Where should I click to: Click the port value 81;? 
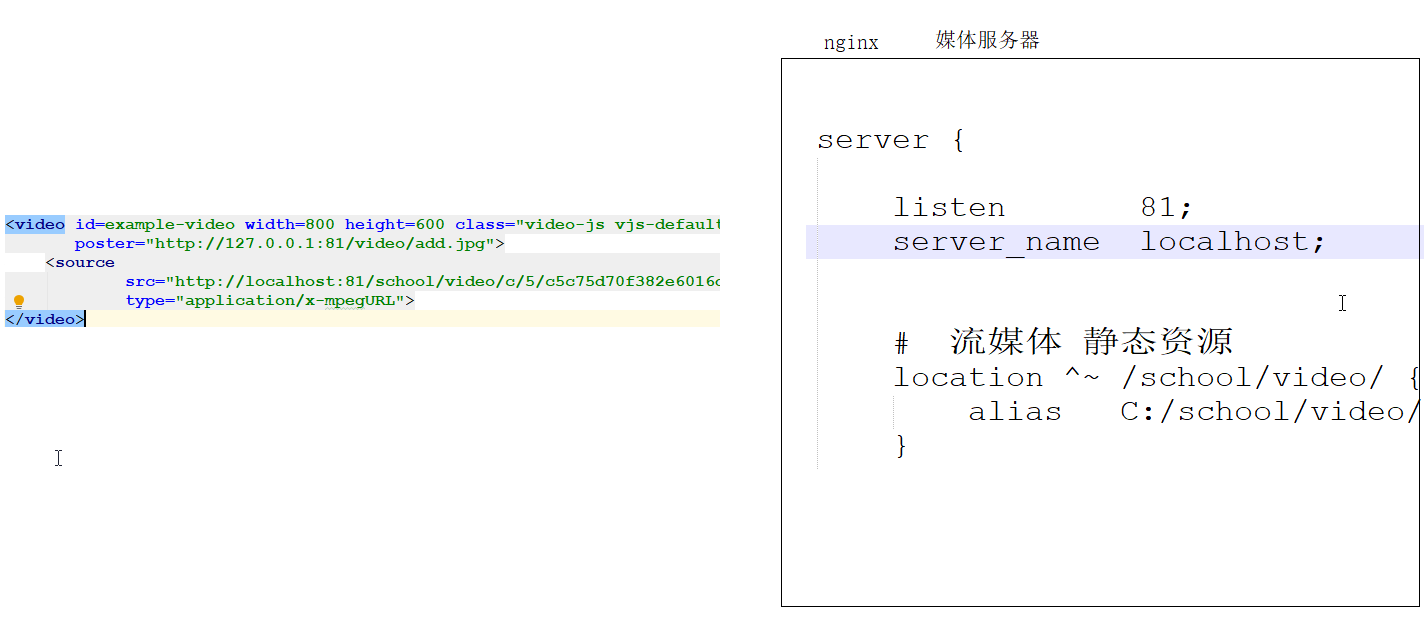point(1167,208)
